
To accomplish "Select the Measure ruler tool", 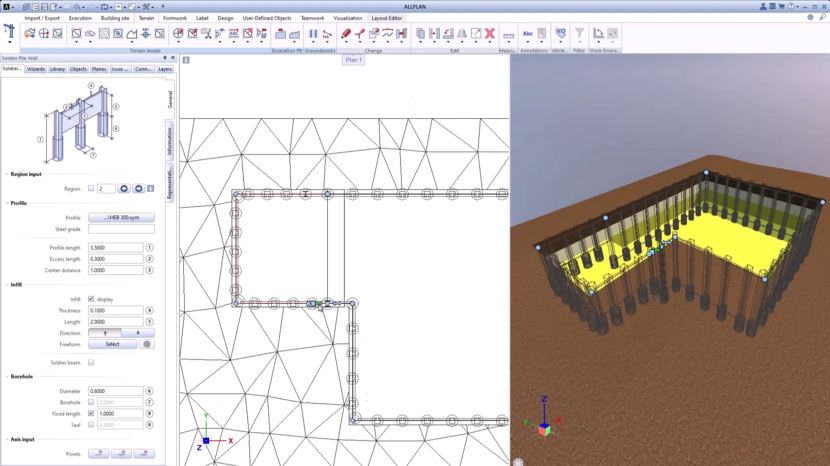I will point(509,35).
